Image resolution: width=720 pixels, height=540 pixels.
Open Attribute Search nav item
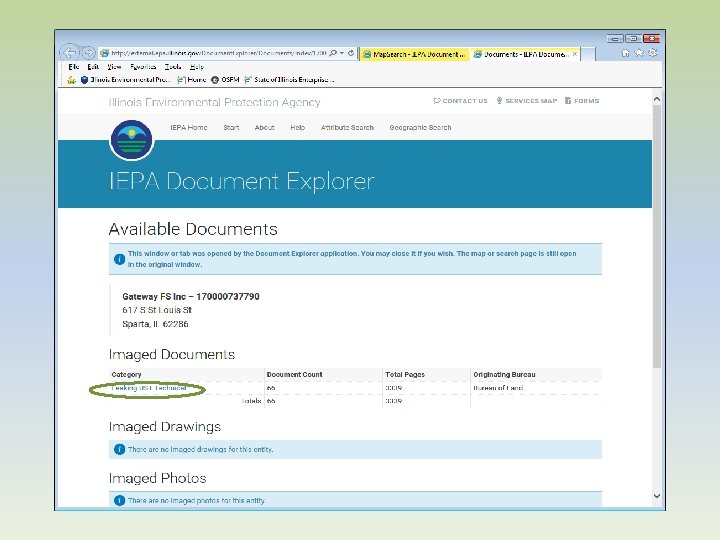coord(347,128)
